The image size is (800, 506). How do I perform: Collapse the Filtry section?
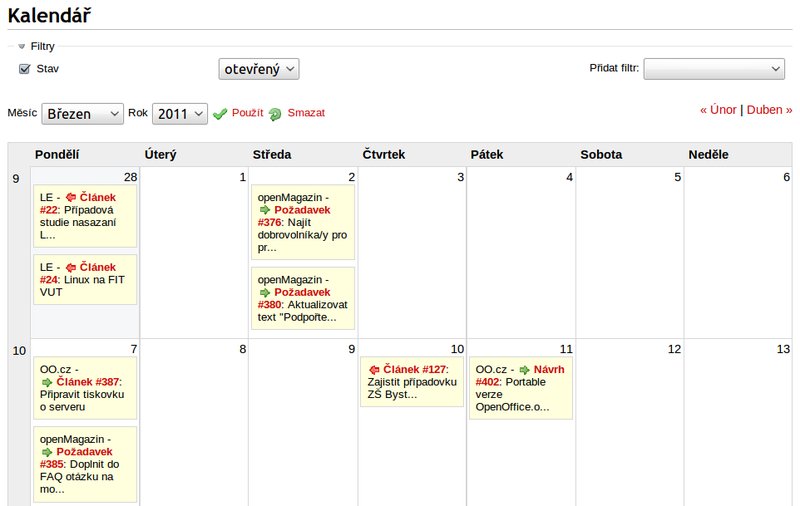click(21, 46)
